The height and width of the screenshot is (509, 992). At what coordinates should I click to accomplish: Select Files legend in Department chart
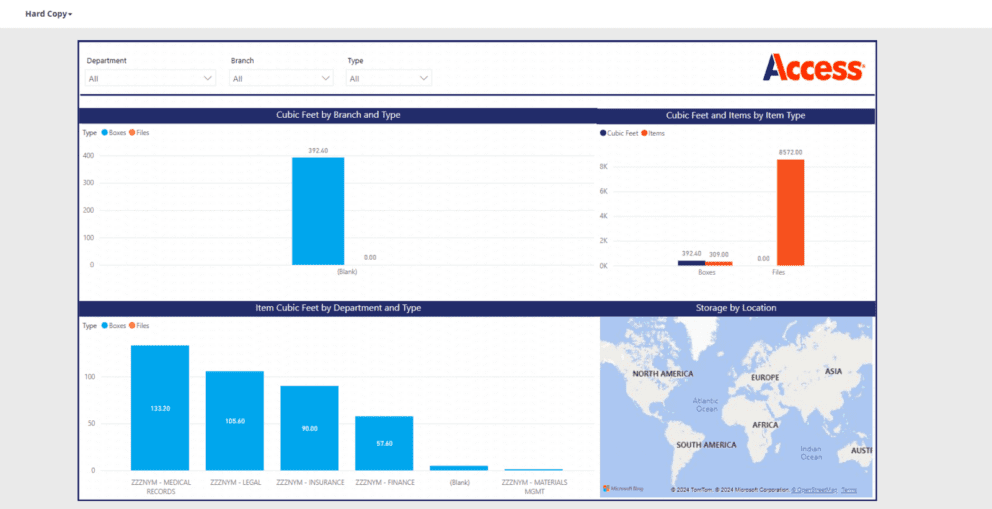coord(140,325)
